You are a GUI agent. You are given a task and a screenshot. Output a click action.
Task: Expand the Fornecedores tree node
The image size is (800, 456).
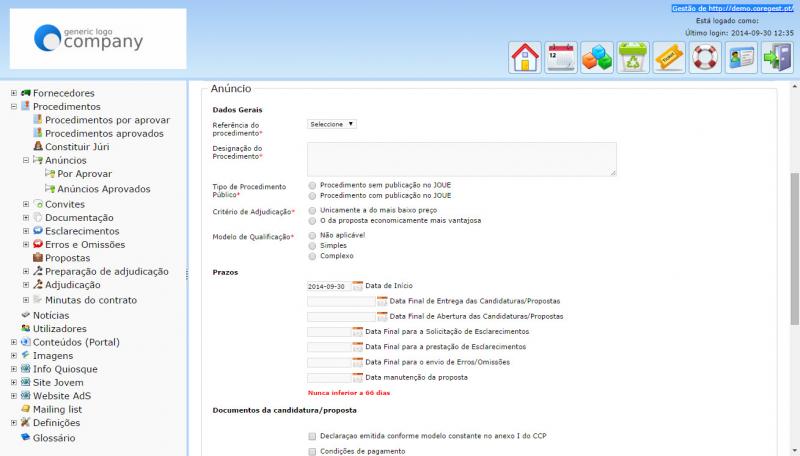[x=14, y=93]
